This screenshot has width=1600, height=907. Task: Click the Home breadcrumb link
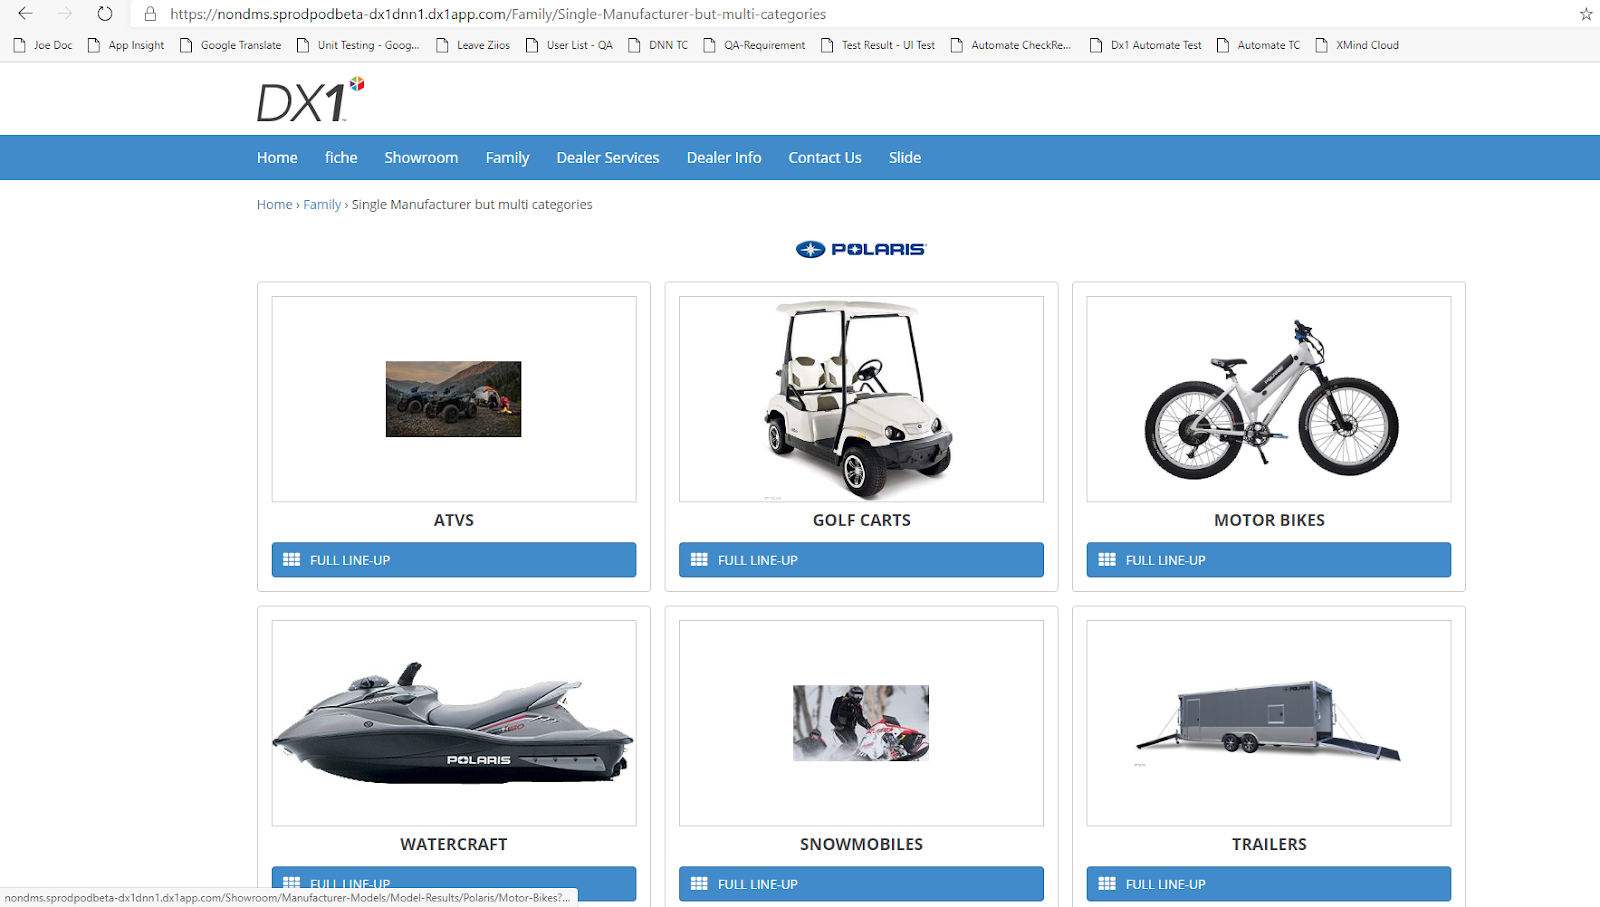[274, 204]
